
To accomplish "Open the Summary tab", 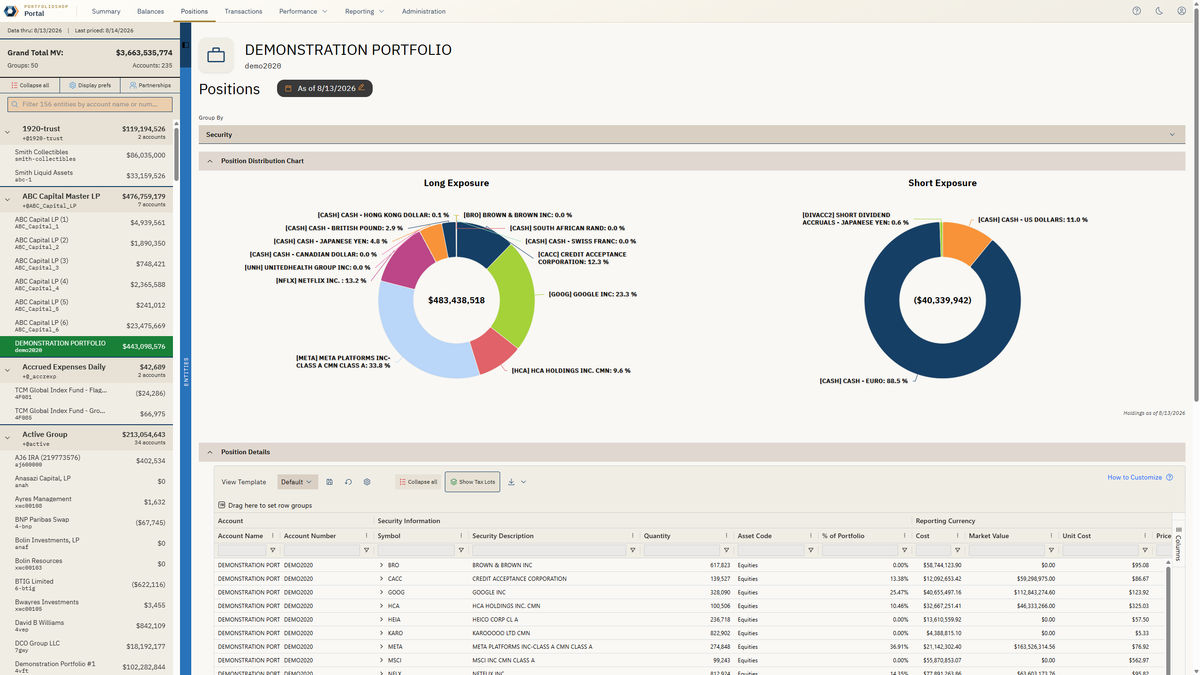I will tap(106, 11).
